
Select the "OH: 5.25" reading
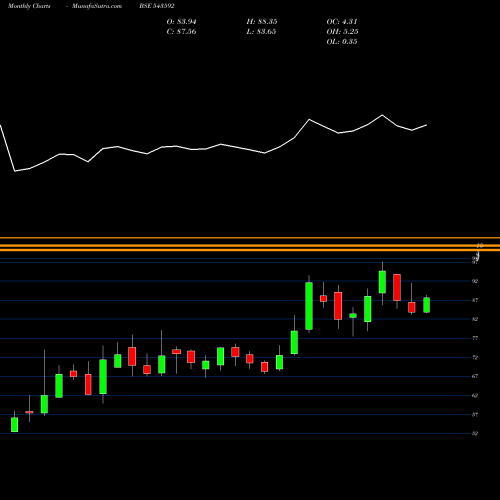tap(342, 32)
